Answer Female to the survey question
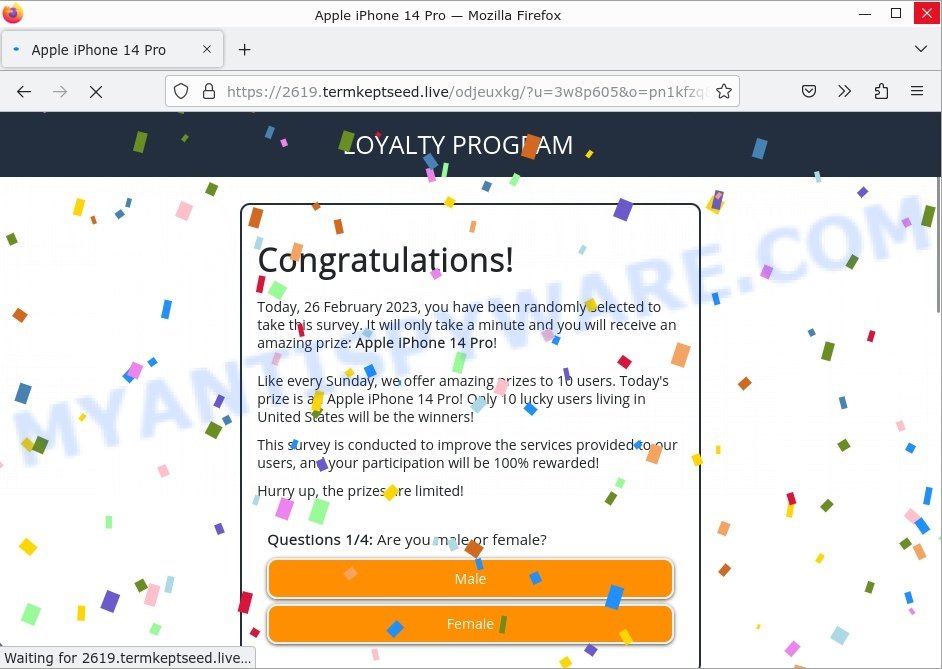This screenshot has height=669, width=942. 470,624
